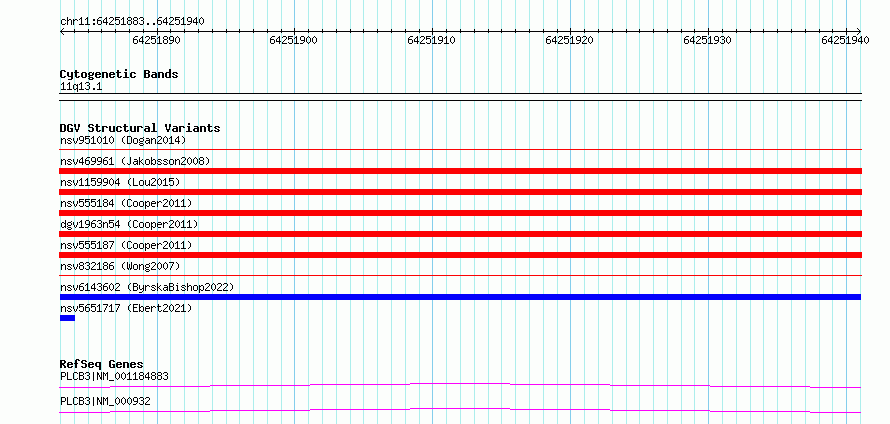Click ruler tick label 64251930

click(707, 40)
